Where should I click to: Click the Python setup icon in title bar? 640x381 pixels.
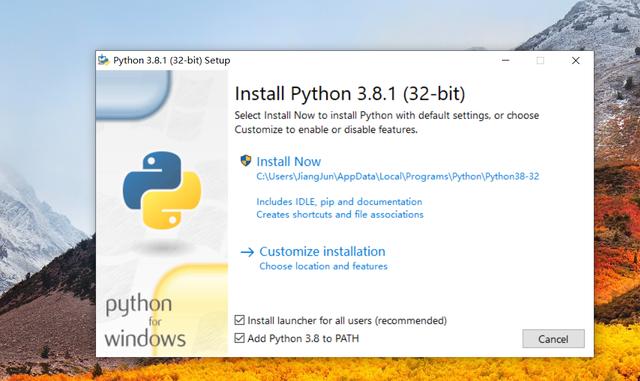coord(104,60)
